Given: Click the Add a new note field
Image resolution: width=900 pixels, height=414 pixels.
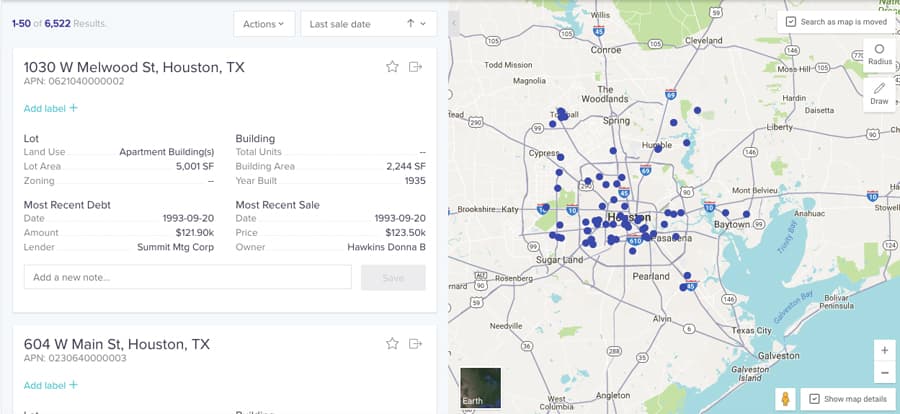Looking at the screenshot, I should (187, 277).
